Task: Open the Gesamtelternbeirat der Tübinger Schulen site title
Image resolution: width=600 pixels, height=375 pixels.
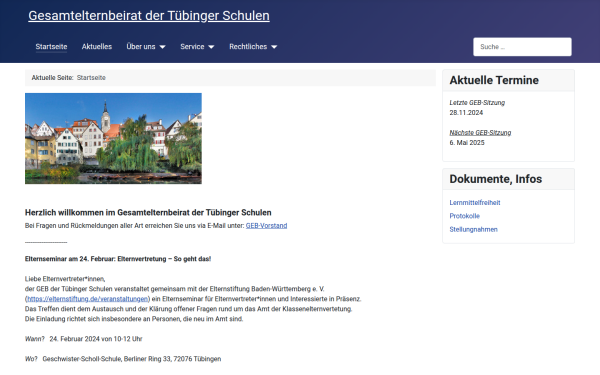Action: pos(149,16)
